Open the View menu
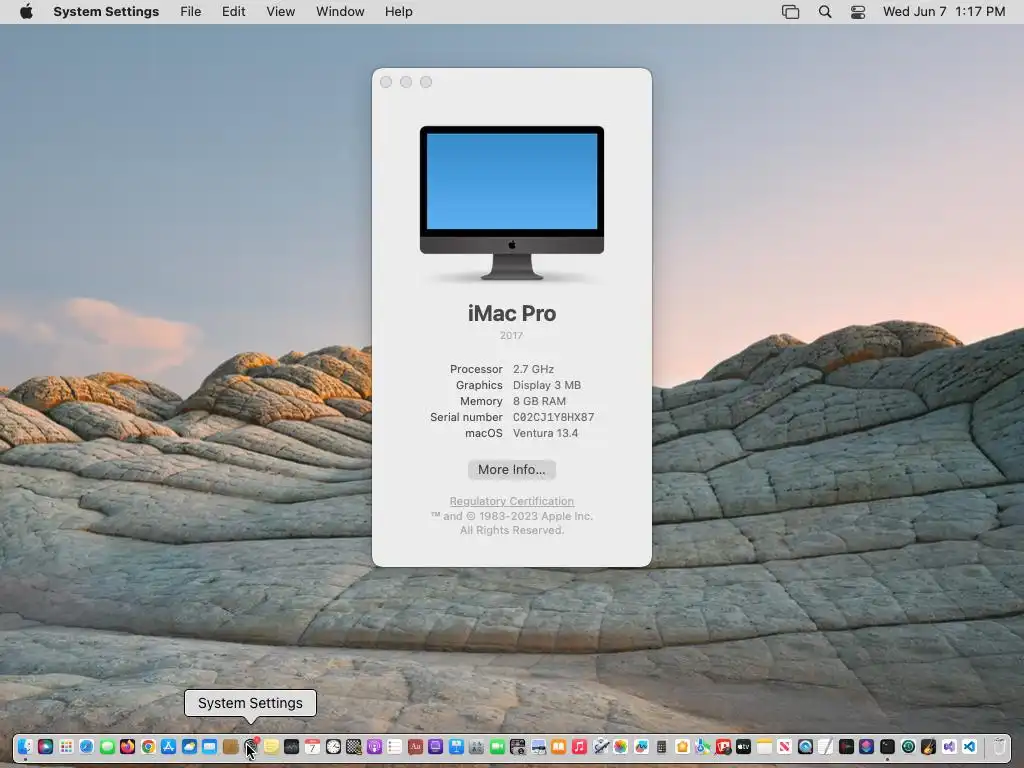This screenshot has height=768, width=1024. (x=280, y=12)
